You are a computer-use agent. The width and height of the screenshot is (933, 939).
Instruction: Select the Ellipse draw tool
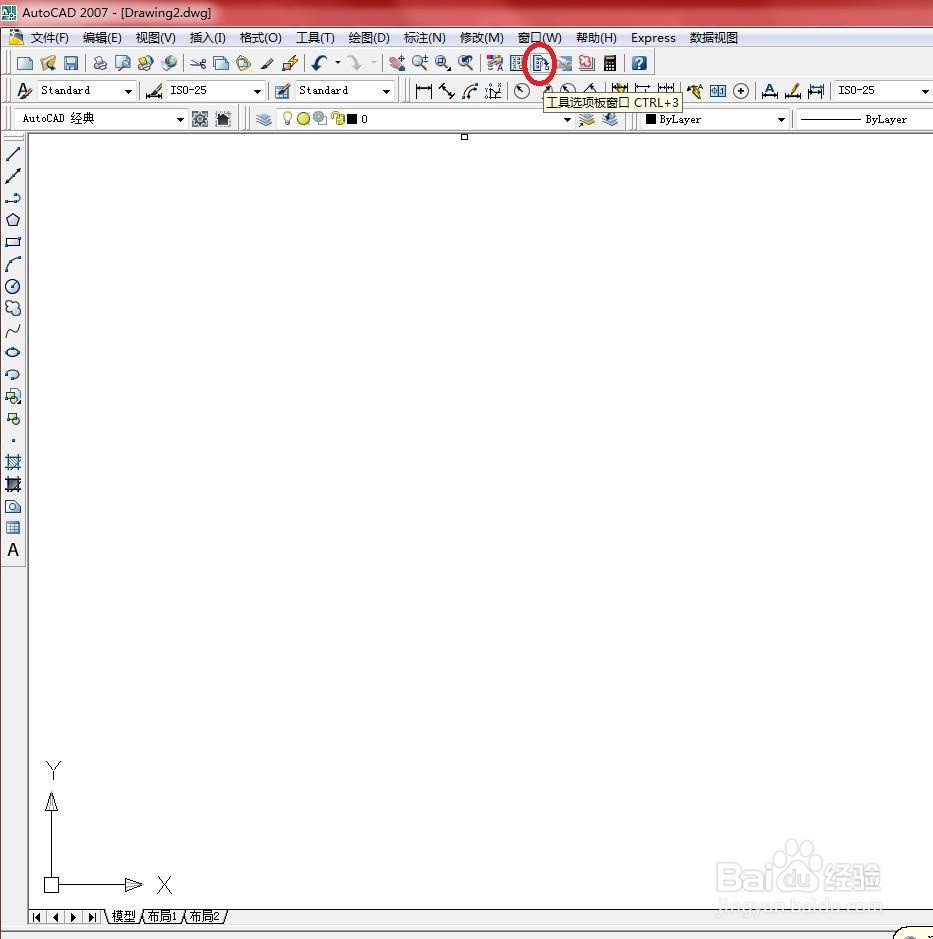click(x=13, y=352)
